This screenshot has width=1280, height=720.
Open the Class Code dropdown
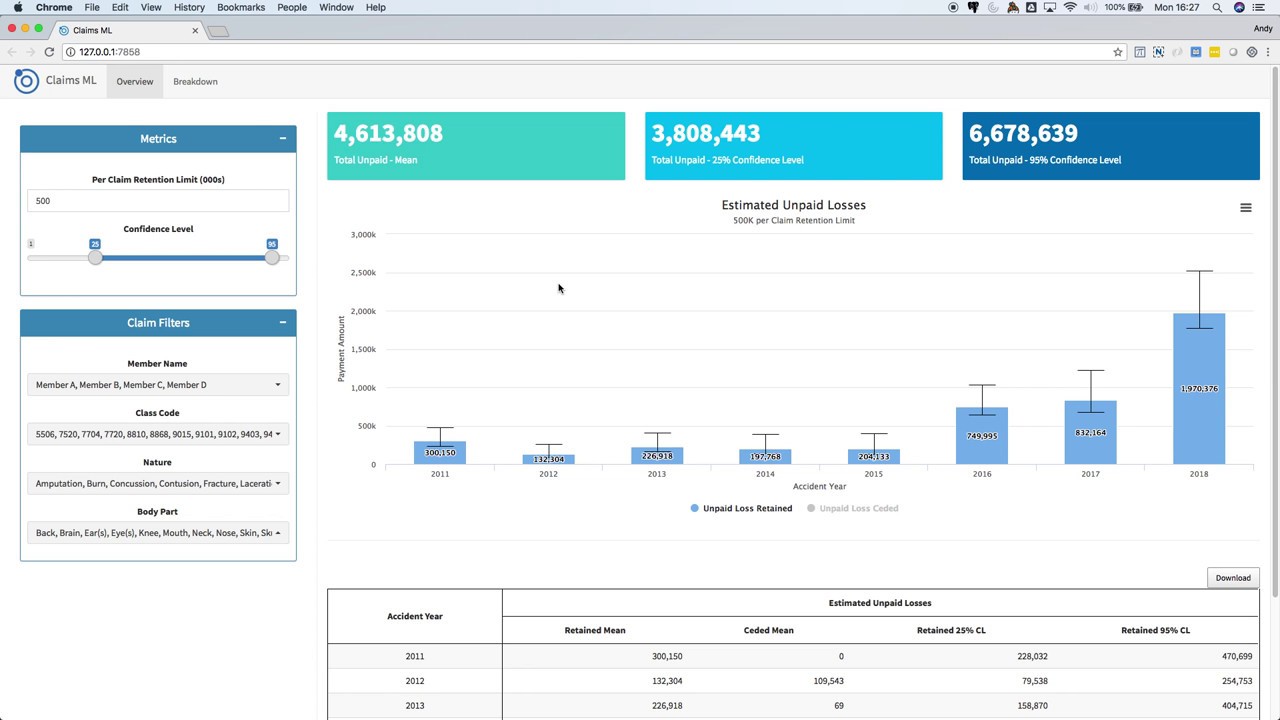(x=158, y=434)
